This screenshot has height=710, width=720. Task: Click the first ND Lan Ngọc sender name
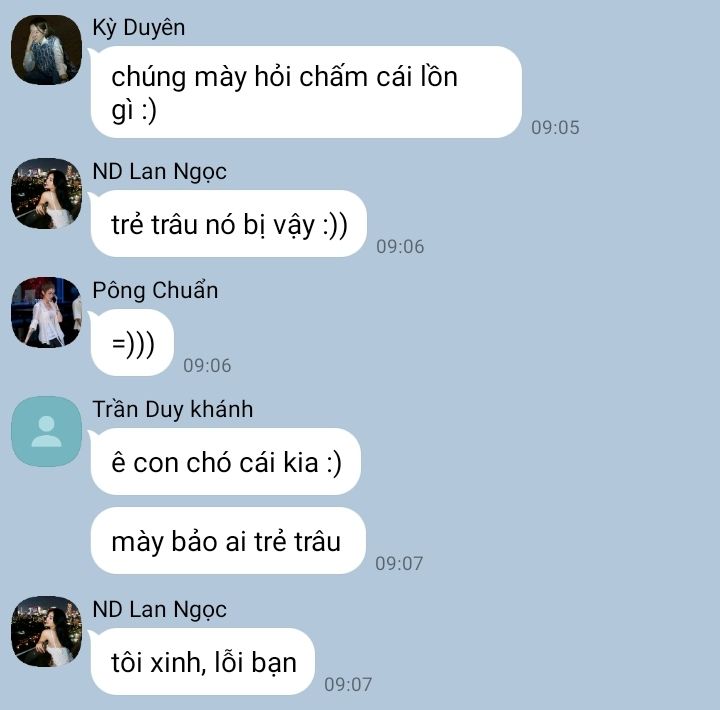coord(159,172)
